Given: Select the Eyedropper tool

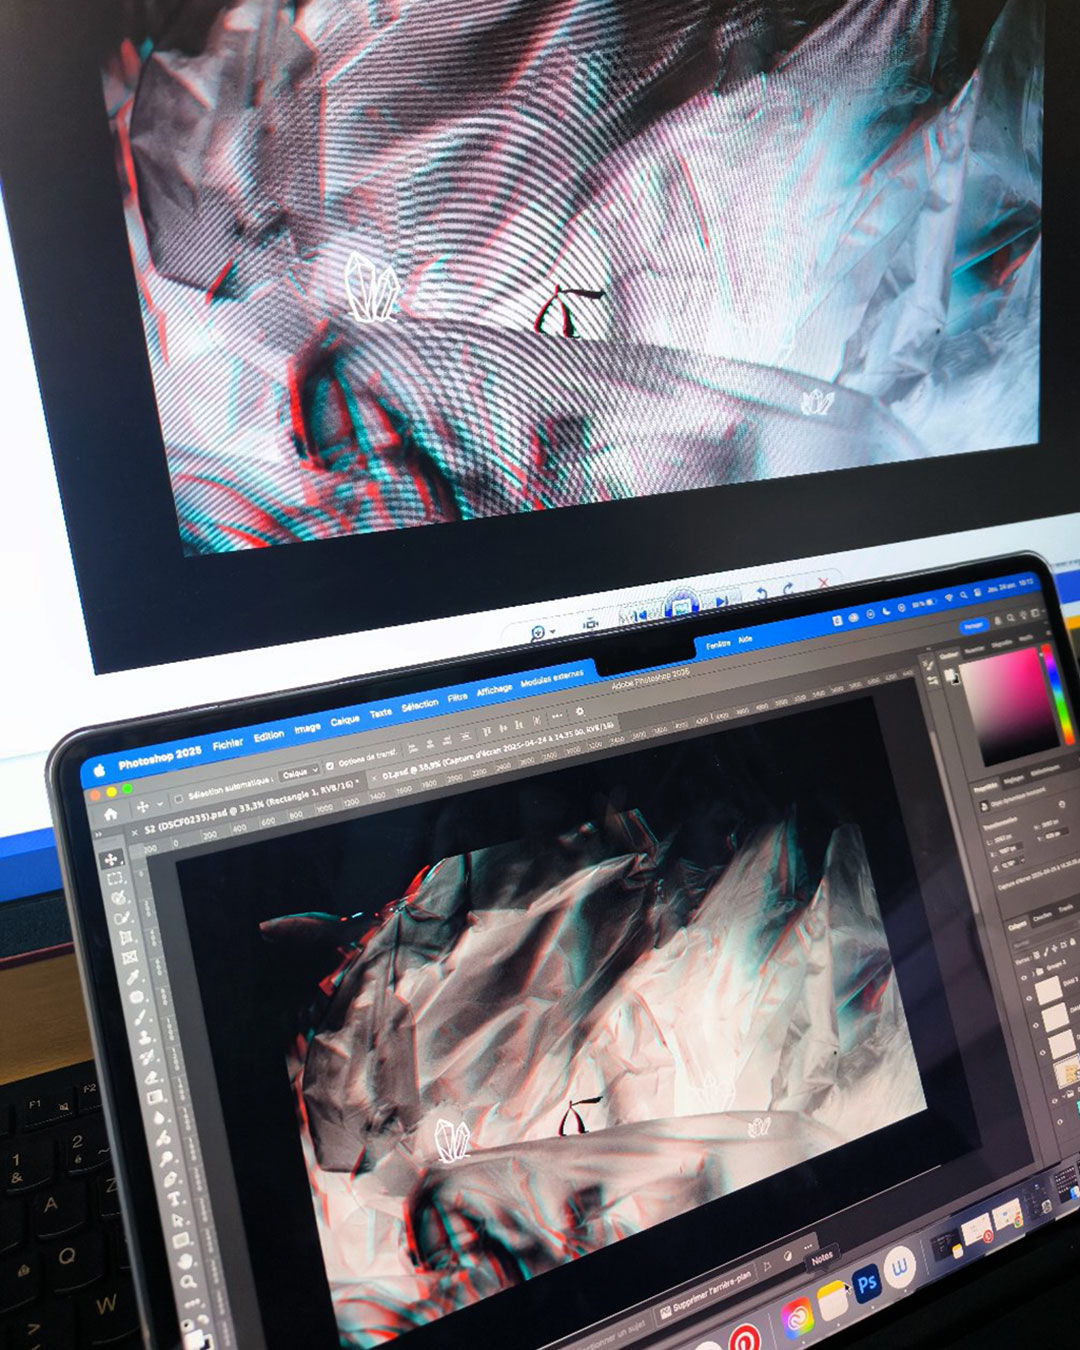Looking at the screenshot, I should 133,977.
